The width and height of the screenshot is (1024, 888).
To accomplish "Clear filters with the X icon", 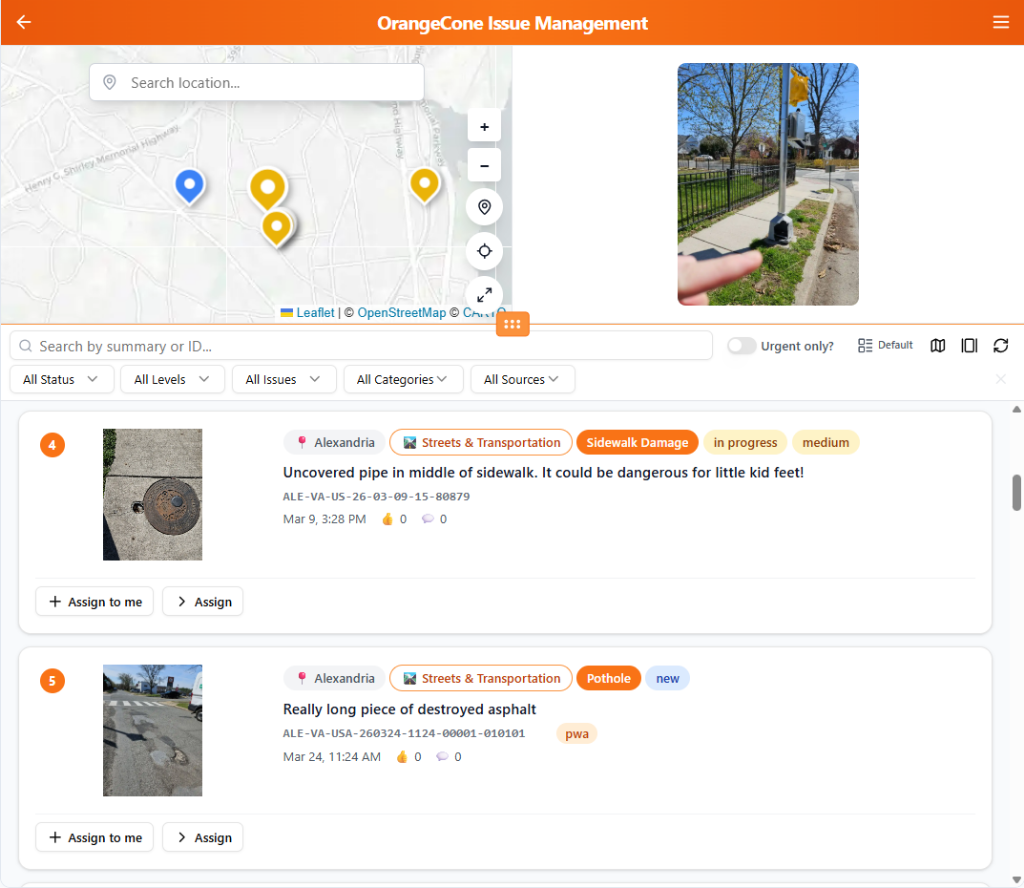I will point(1000,379).
